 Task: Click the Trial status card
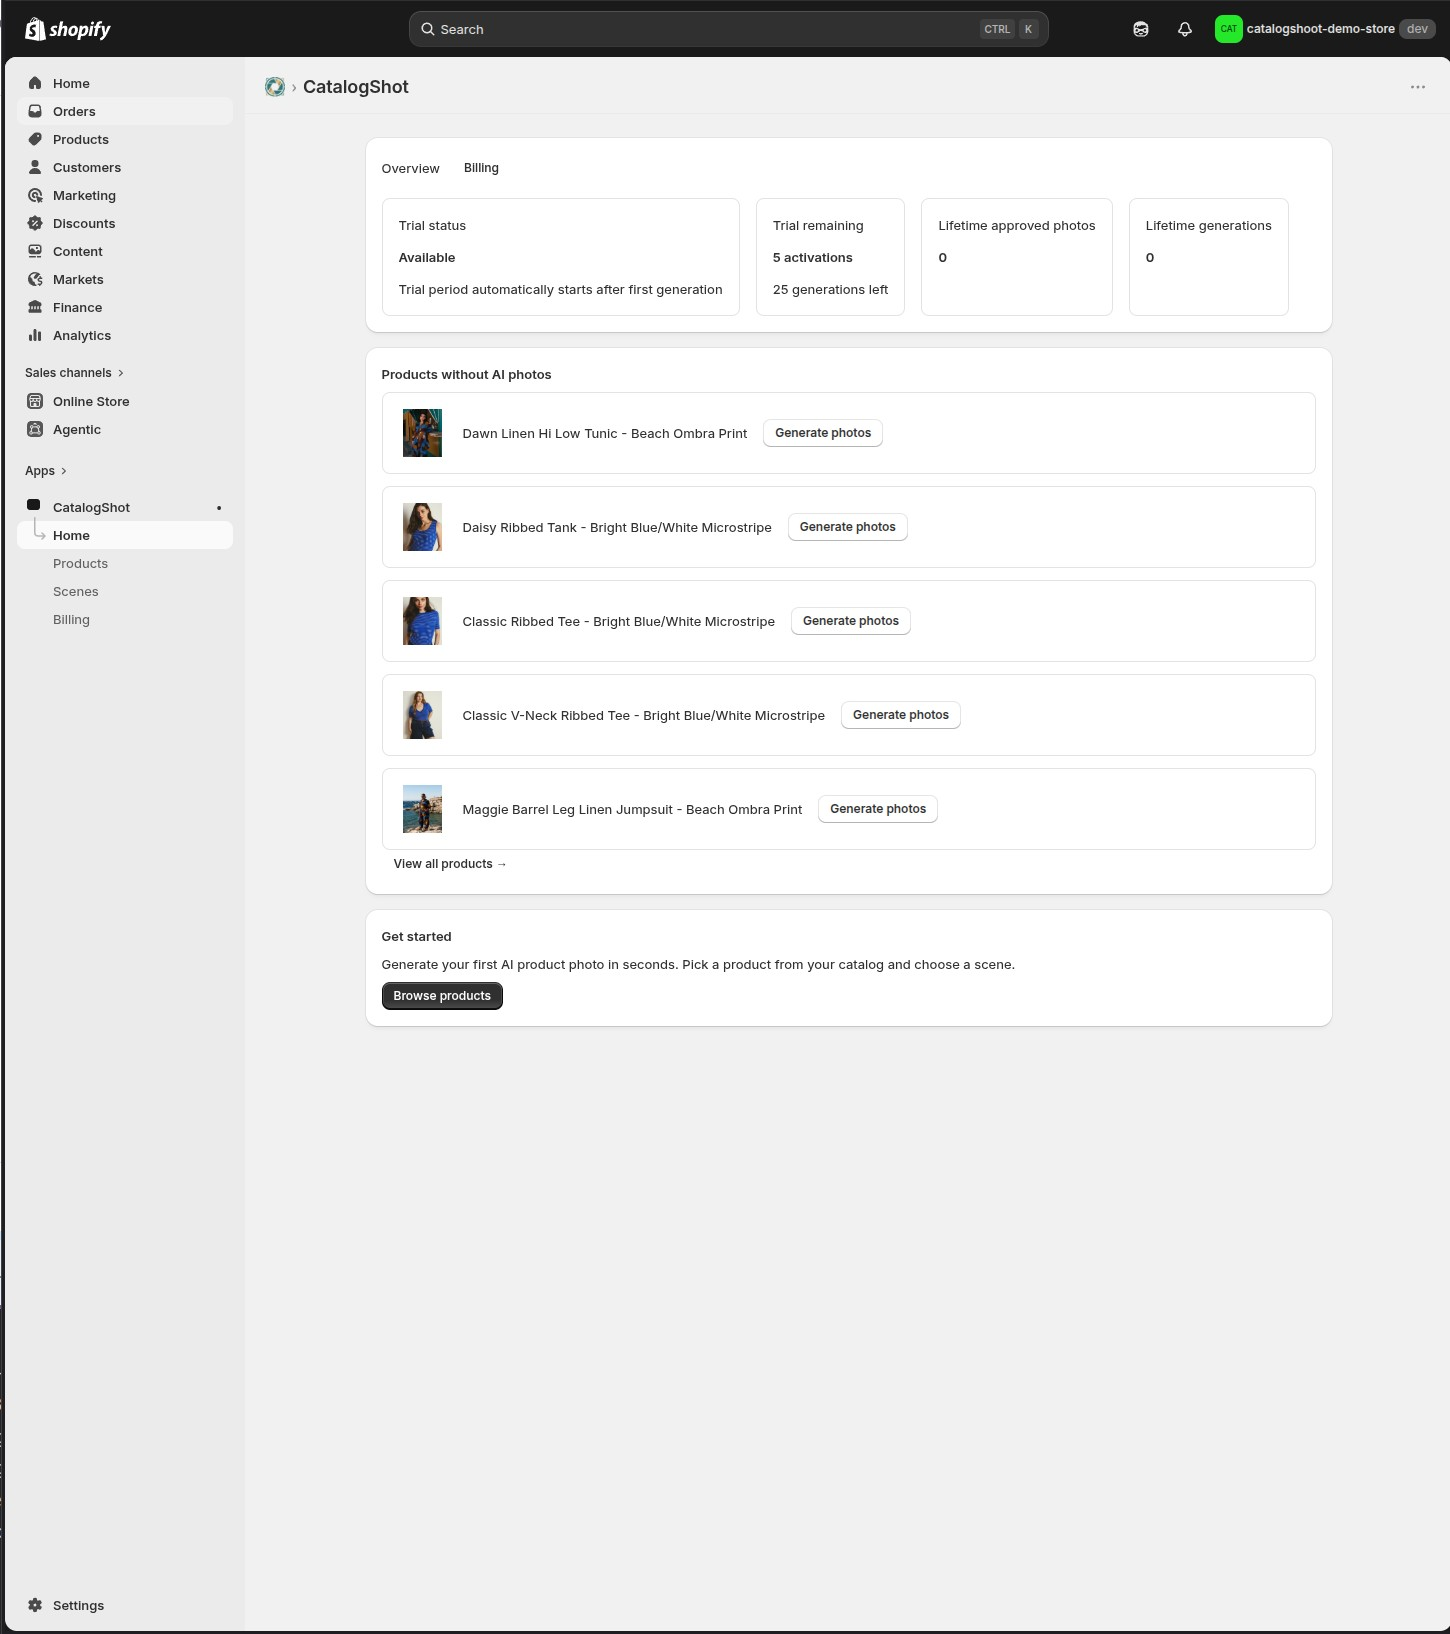[560, 257]
